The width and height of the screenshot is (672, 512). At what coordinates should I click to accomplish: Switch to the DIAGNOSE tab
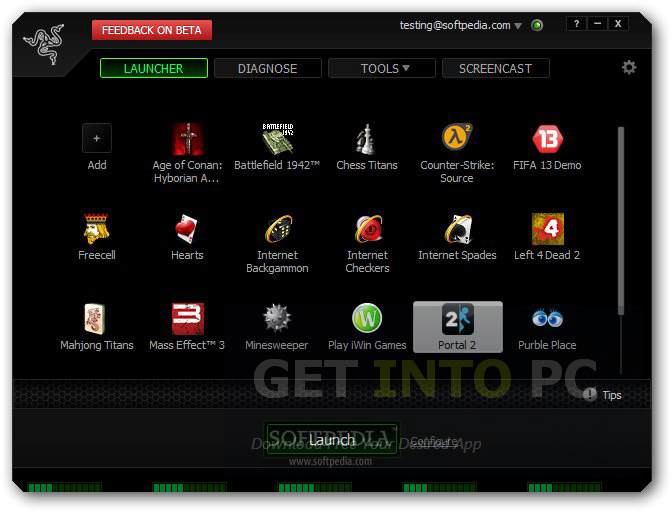[x=267, y=68]
